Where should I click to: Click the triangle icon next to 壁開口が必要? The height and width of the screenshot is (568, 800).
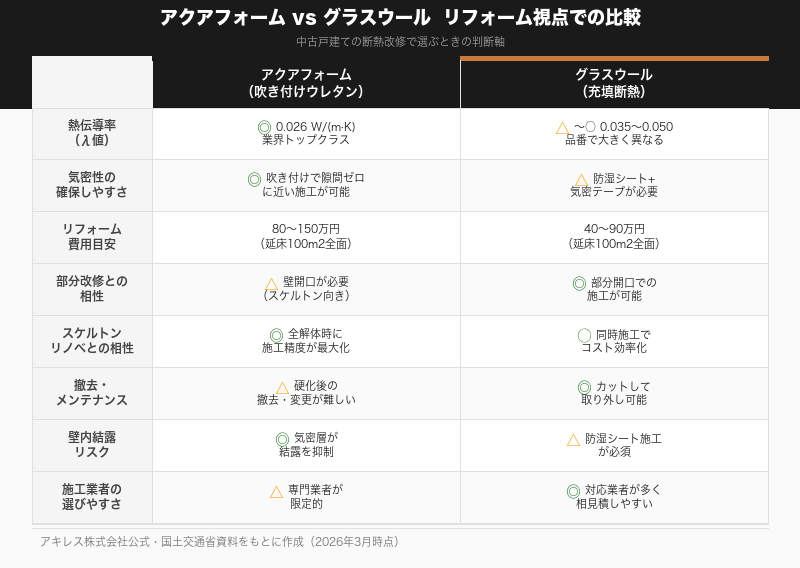tap(271, 283)
